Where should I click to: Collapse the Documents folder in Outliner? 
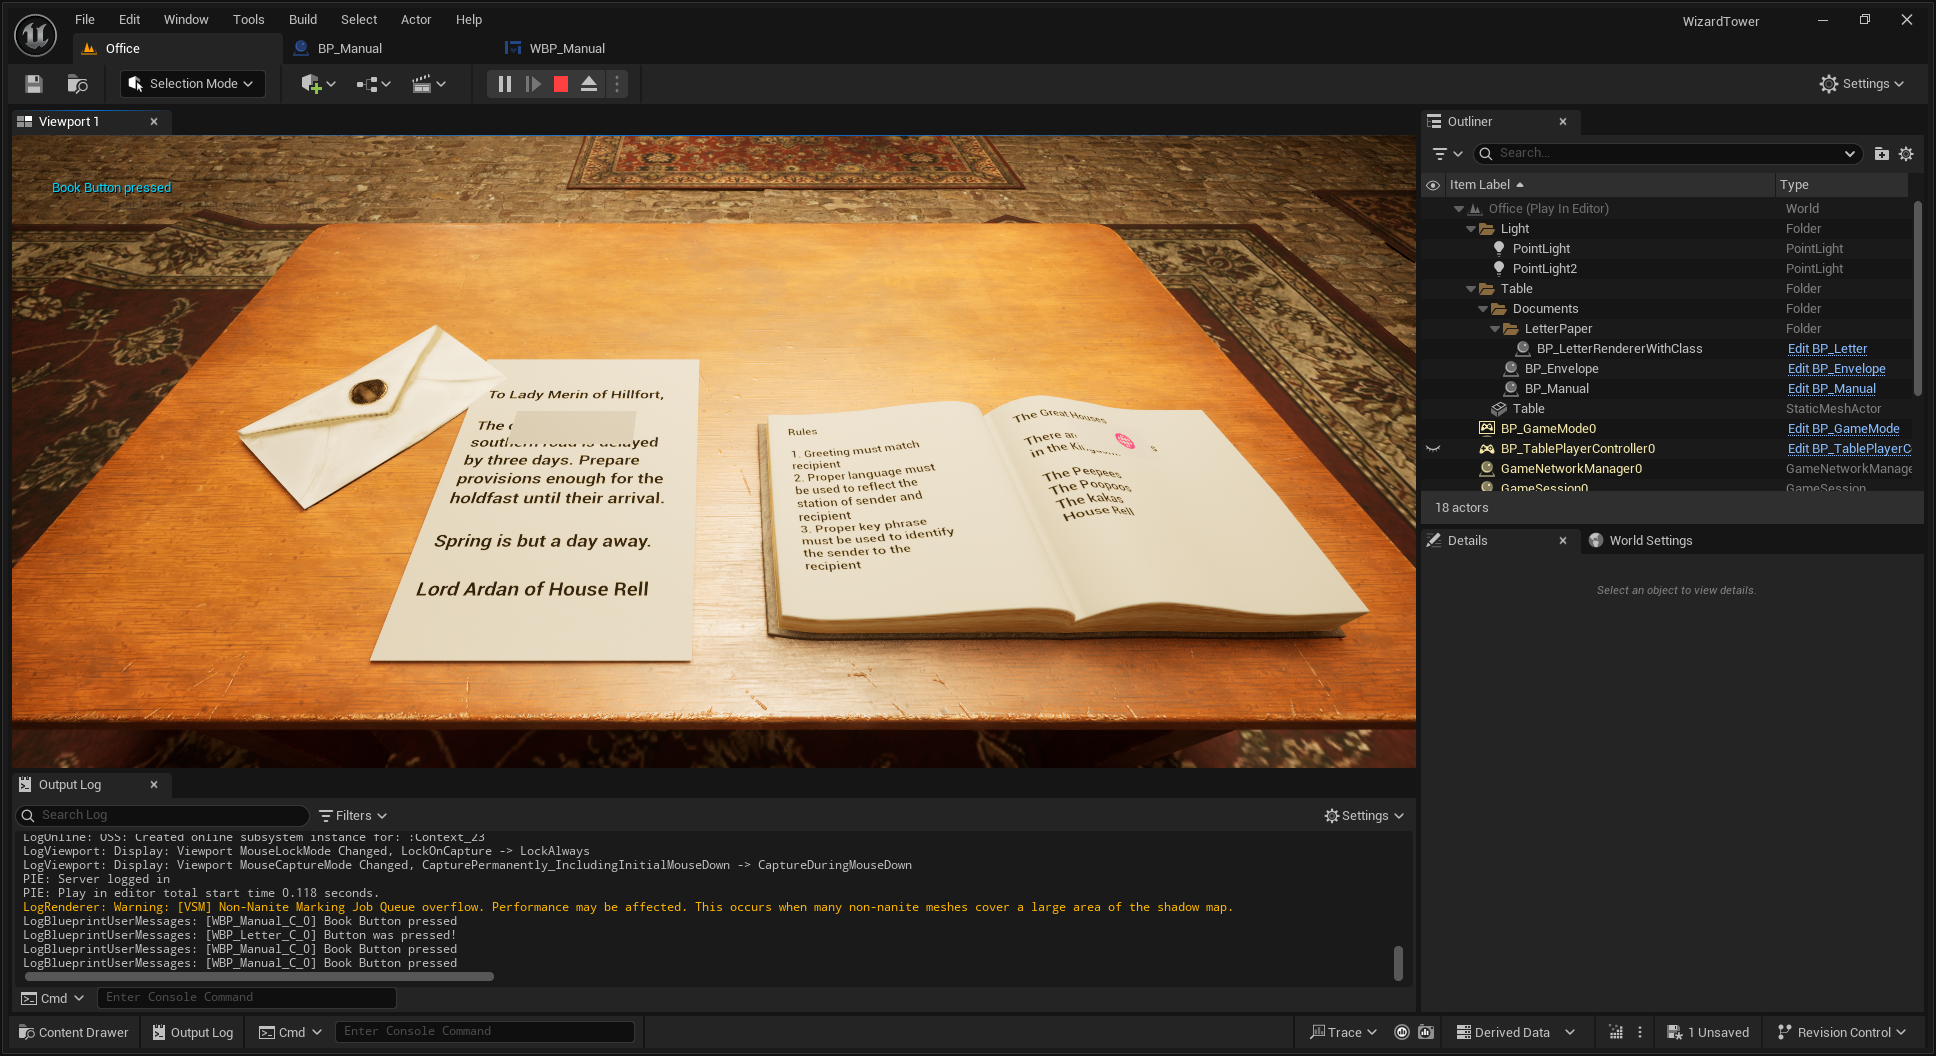[1483, 309]
